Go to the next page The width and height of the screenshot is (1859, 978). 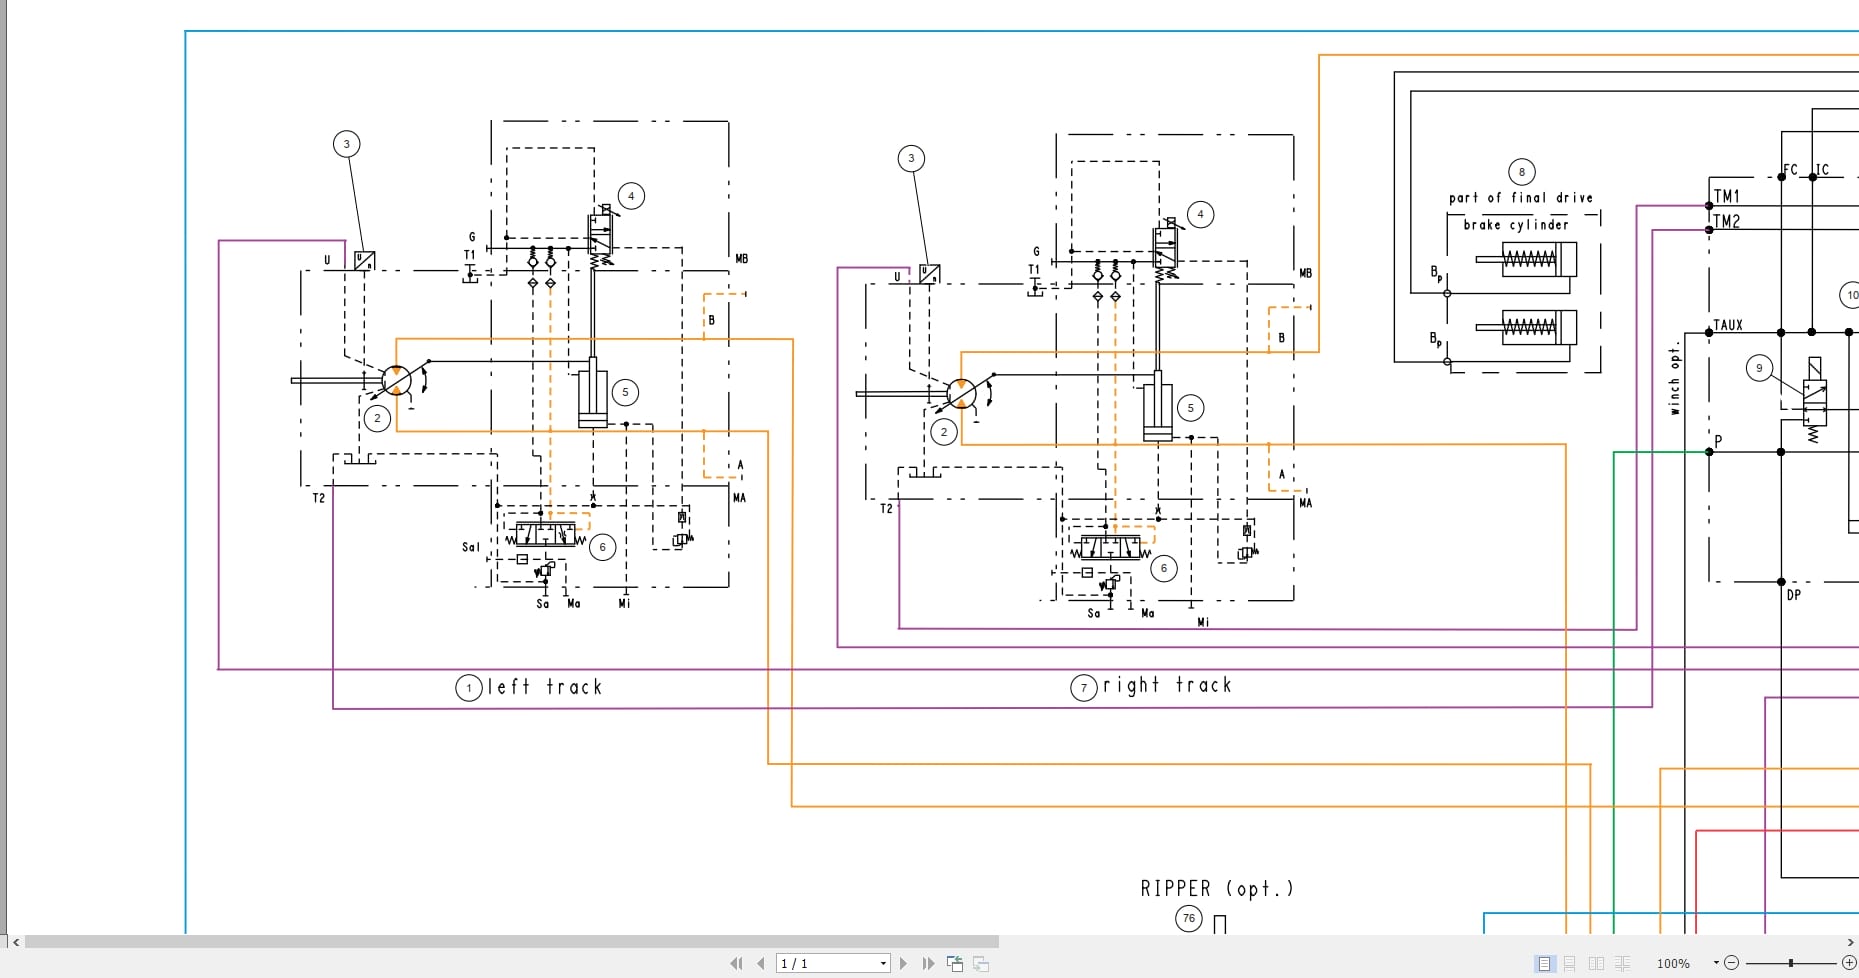coord(903,963)
